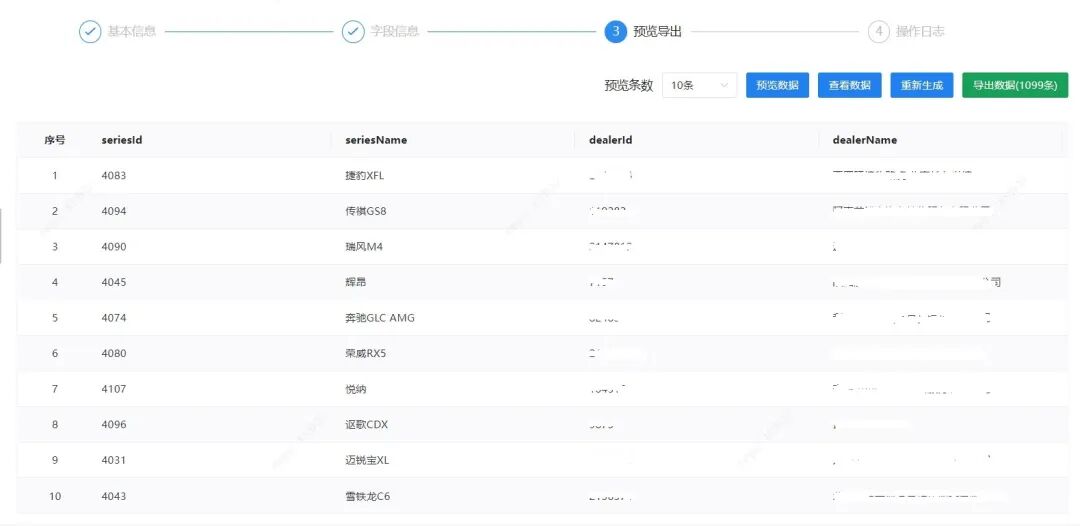Click the dealerId column header

(611, 140)
